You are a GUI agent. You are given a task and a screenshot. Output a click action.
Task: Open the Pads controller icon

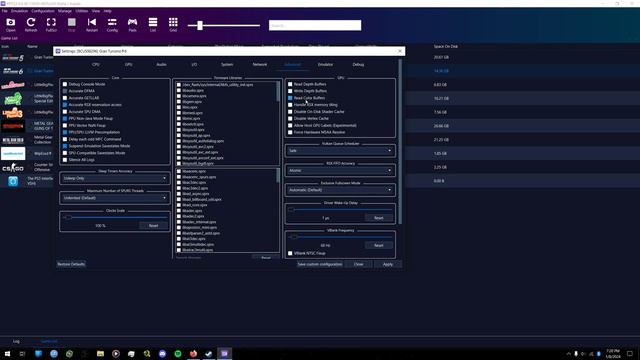(132, 24)
